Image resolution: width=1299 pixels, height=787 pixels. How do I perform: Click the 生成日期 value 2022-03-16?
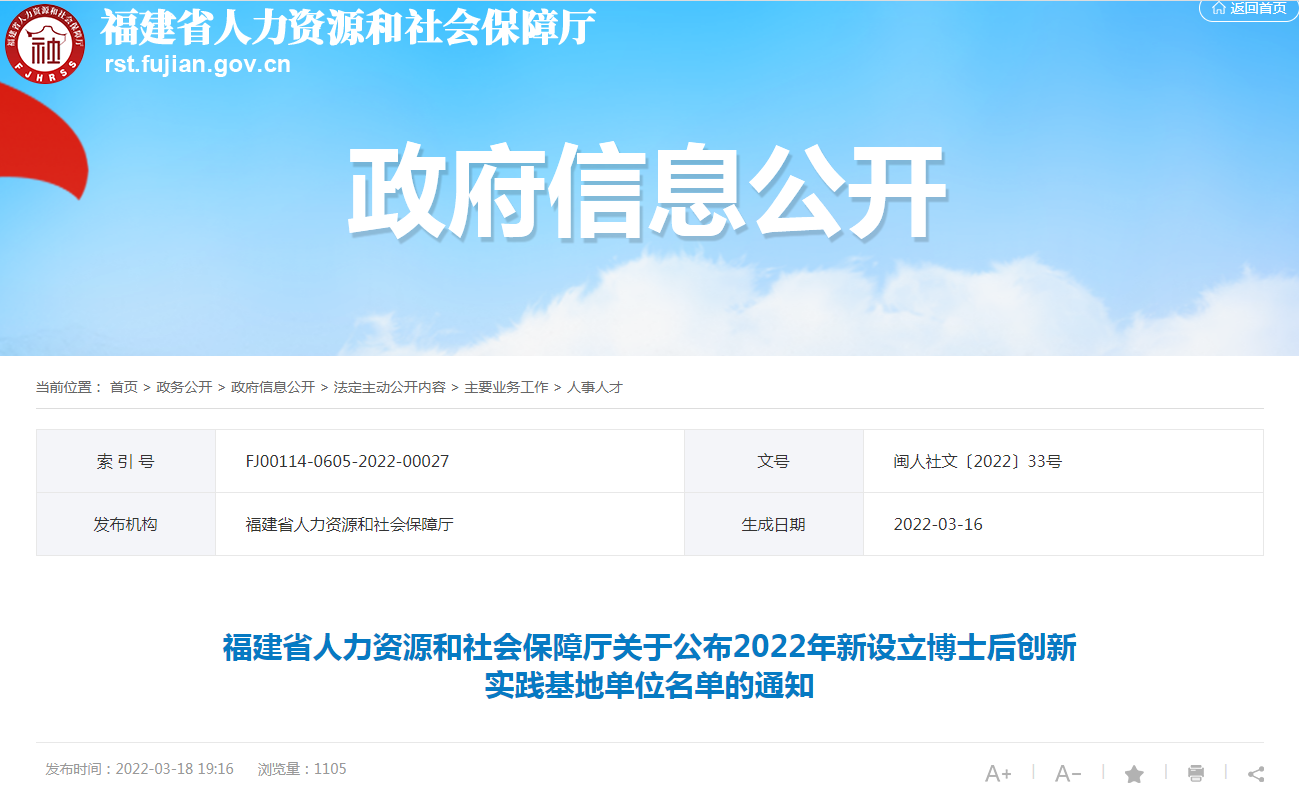[x=937, y=524]
